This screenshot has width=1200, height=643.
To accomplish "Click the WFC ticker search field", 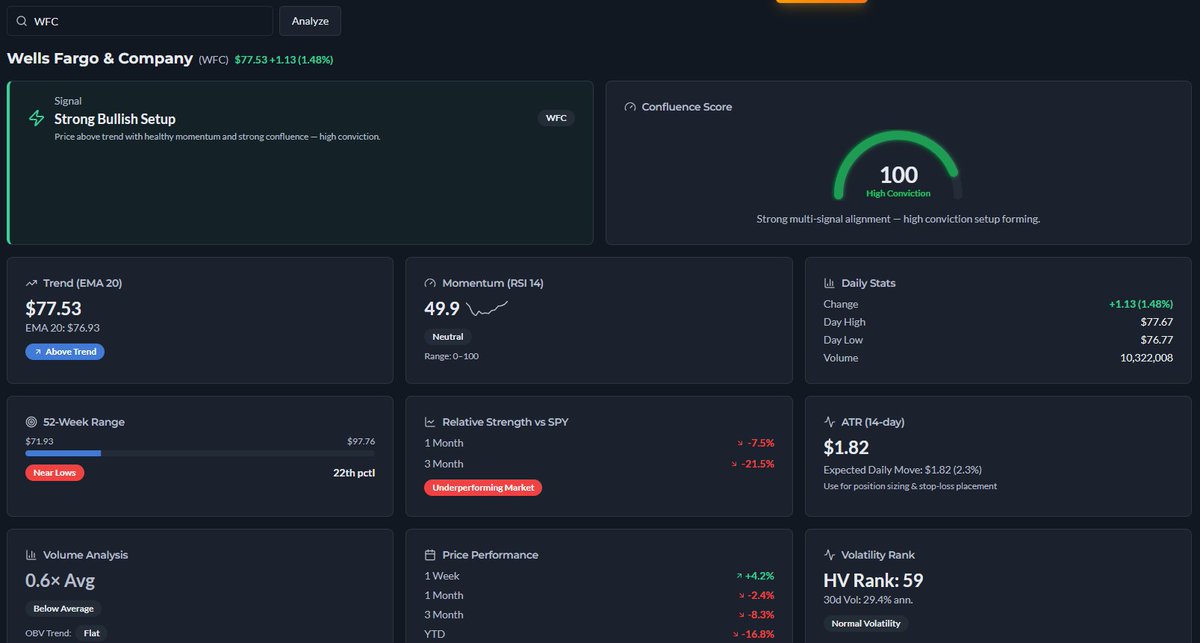I will (x=140, y=21).
